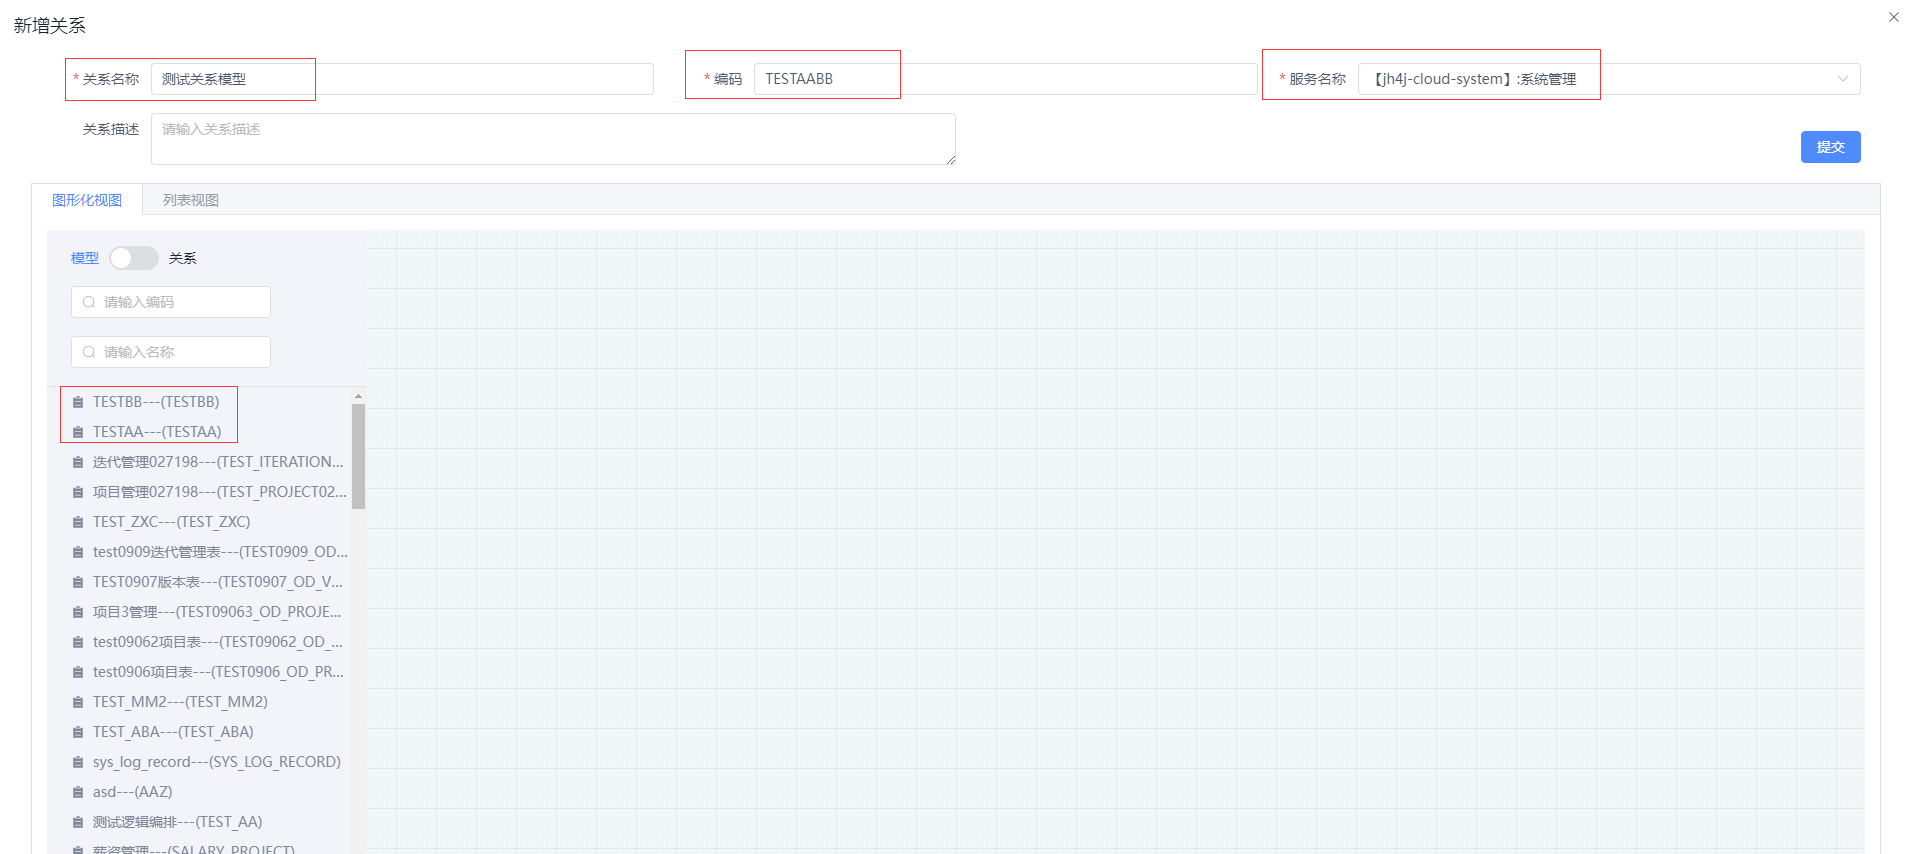Viewport: 1911px width, 854px height.
Task: Click the icon beside TEST_MM2
Action: pos(78,702)
